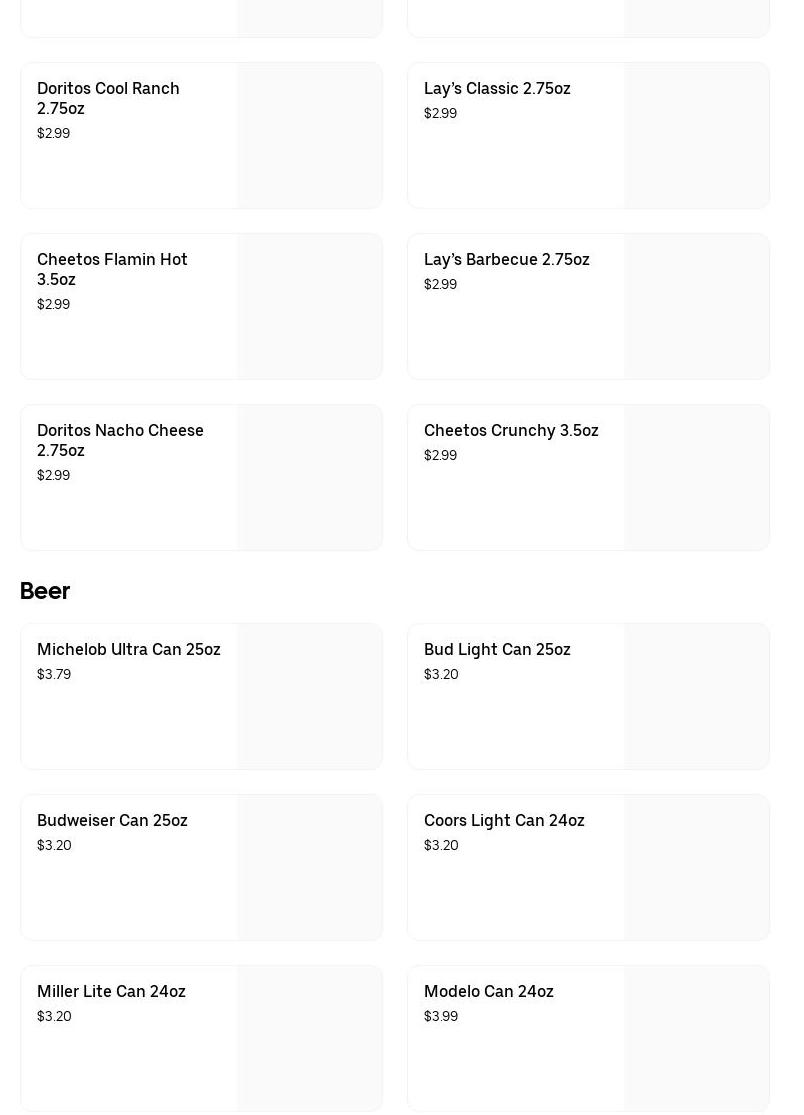Open the Miller Lite Can 24oz item
The image size is (804, 1115).
[111, 992]
